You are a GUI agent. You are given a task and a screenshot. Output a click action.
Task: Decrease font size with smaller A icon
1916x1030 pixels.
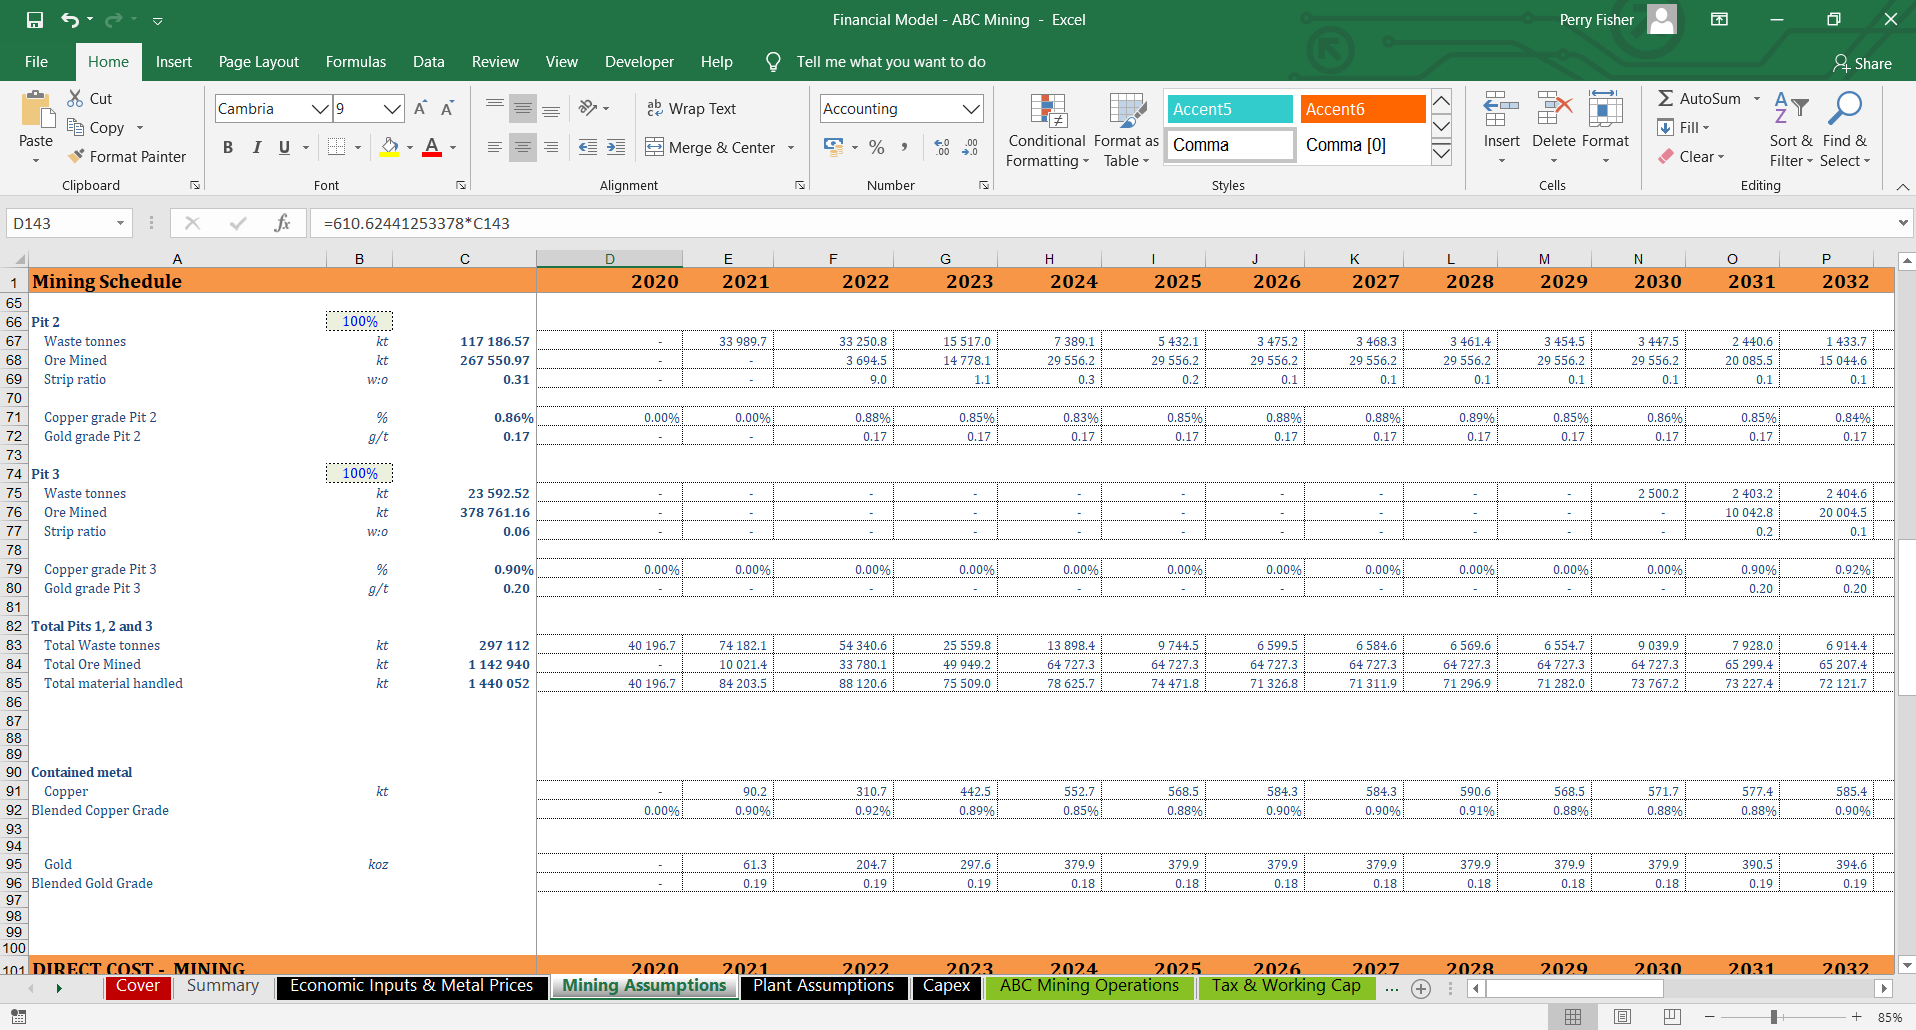447,108
